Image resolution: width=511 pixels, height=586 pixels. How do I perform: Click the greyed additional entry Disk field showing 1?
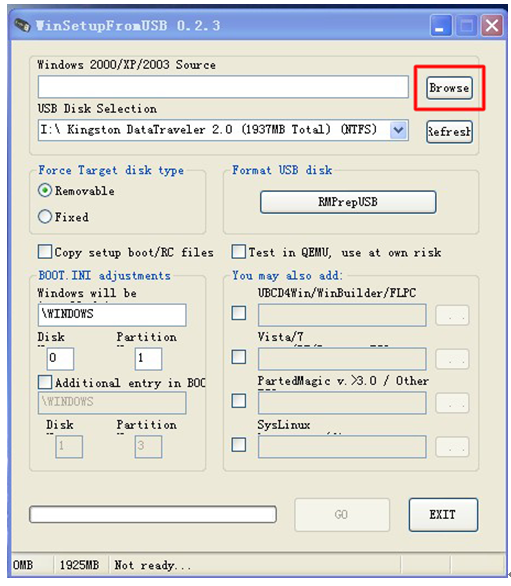[69, 447]
